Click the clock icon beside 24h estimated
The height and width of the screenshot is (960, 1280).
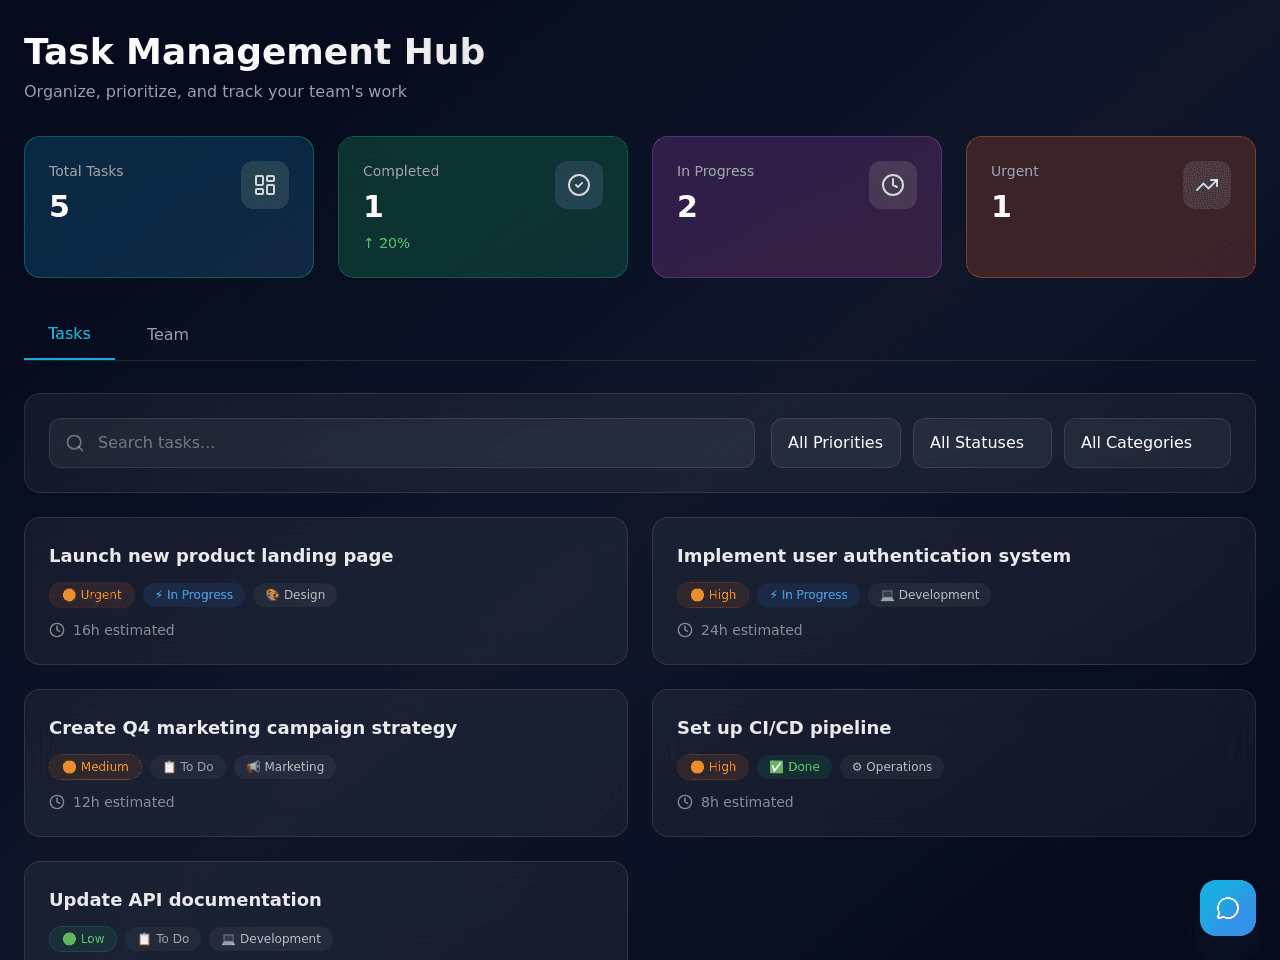[x=685, y=630]
